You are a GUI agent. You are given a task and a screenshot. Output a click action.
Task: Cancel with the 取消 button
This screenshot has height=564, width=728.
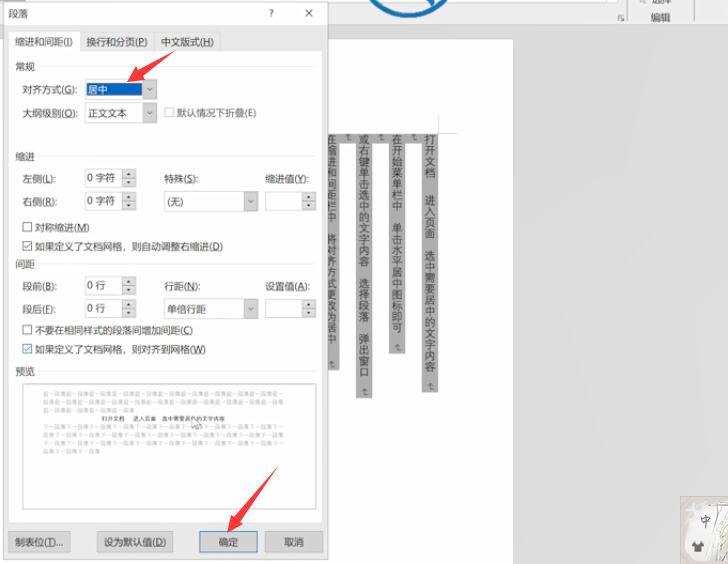(x=294, y=542)
